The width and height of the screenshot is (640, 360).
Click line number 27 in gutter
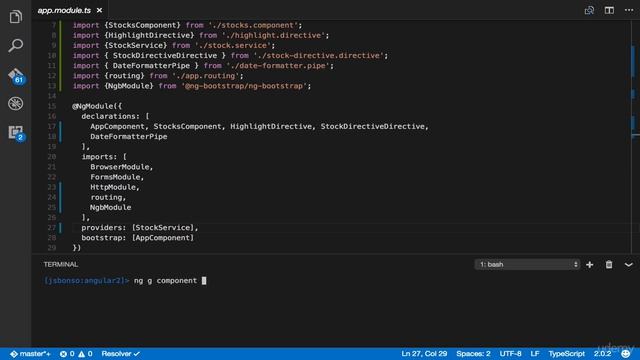(x=51, y=228)
